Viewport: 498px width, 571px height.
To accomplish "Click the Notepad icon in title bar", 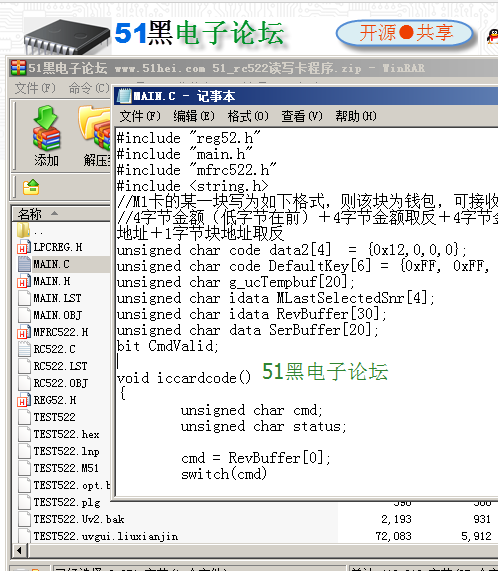I will 124,96.
